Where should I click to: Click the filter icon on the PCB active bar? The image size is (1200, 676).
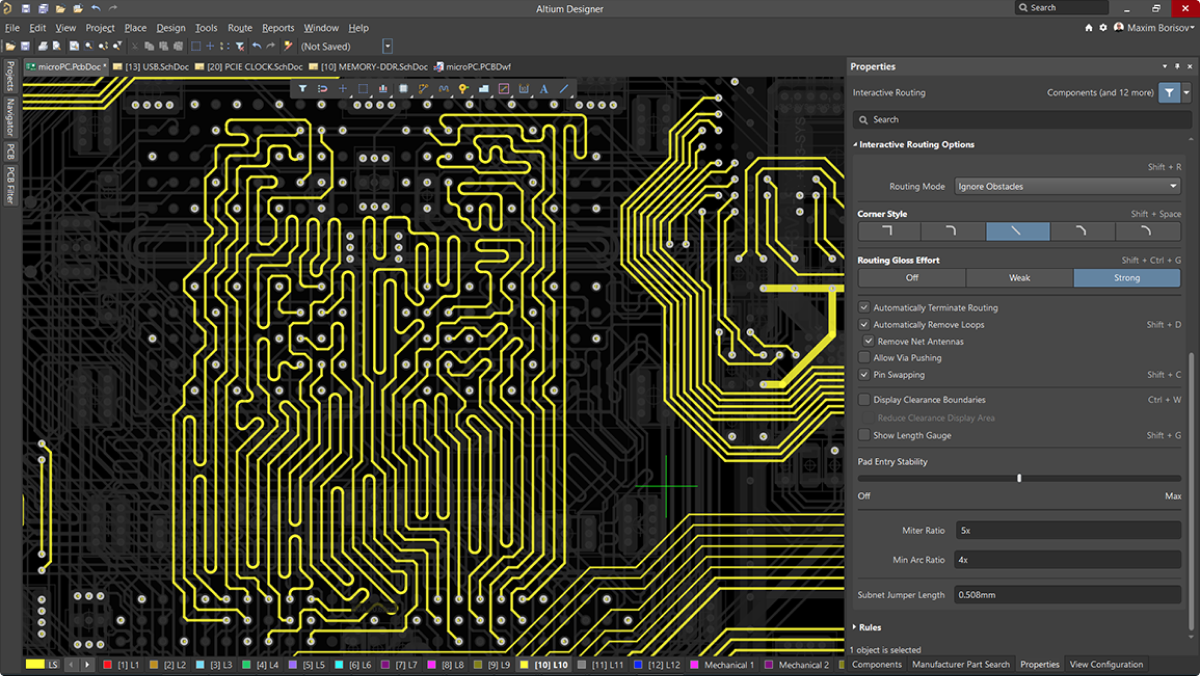click(x=303, y=88)
